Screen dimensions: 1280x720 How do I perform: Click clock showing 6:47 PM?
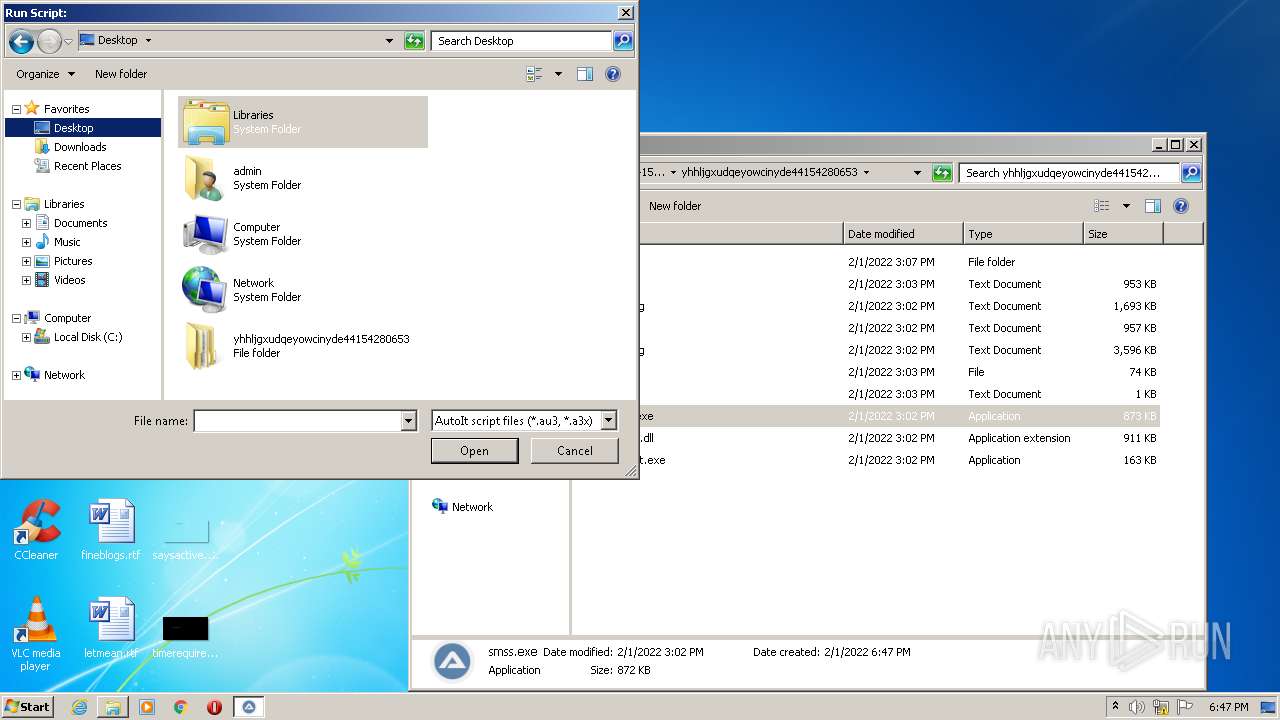click(1228, 707)
